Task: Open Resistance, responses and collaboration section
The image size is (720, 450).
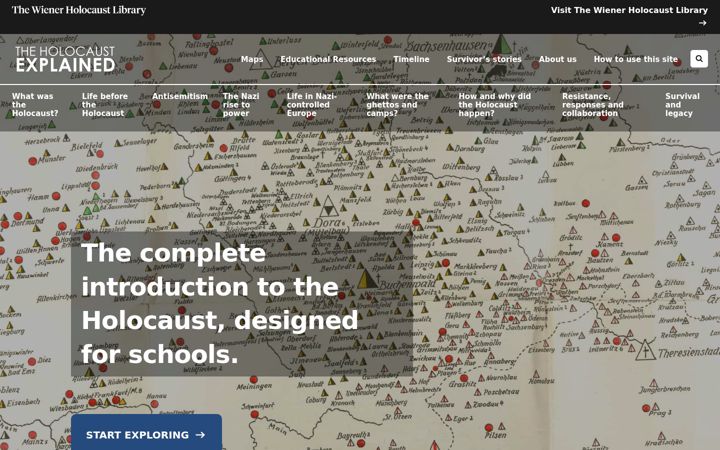Action: [x=593, y=105]
